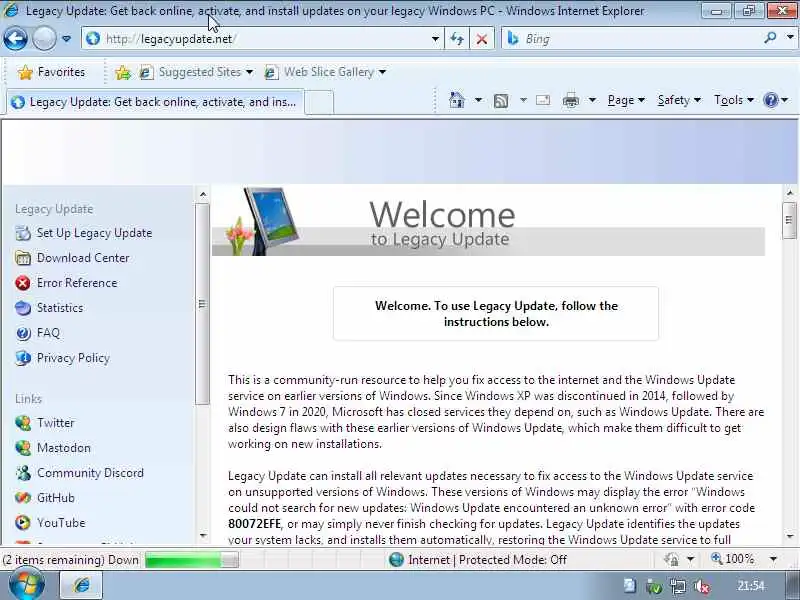Open the GitHub sidebar link
800x600 pixels.
56,497
